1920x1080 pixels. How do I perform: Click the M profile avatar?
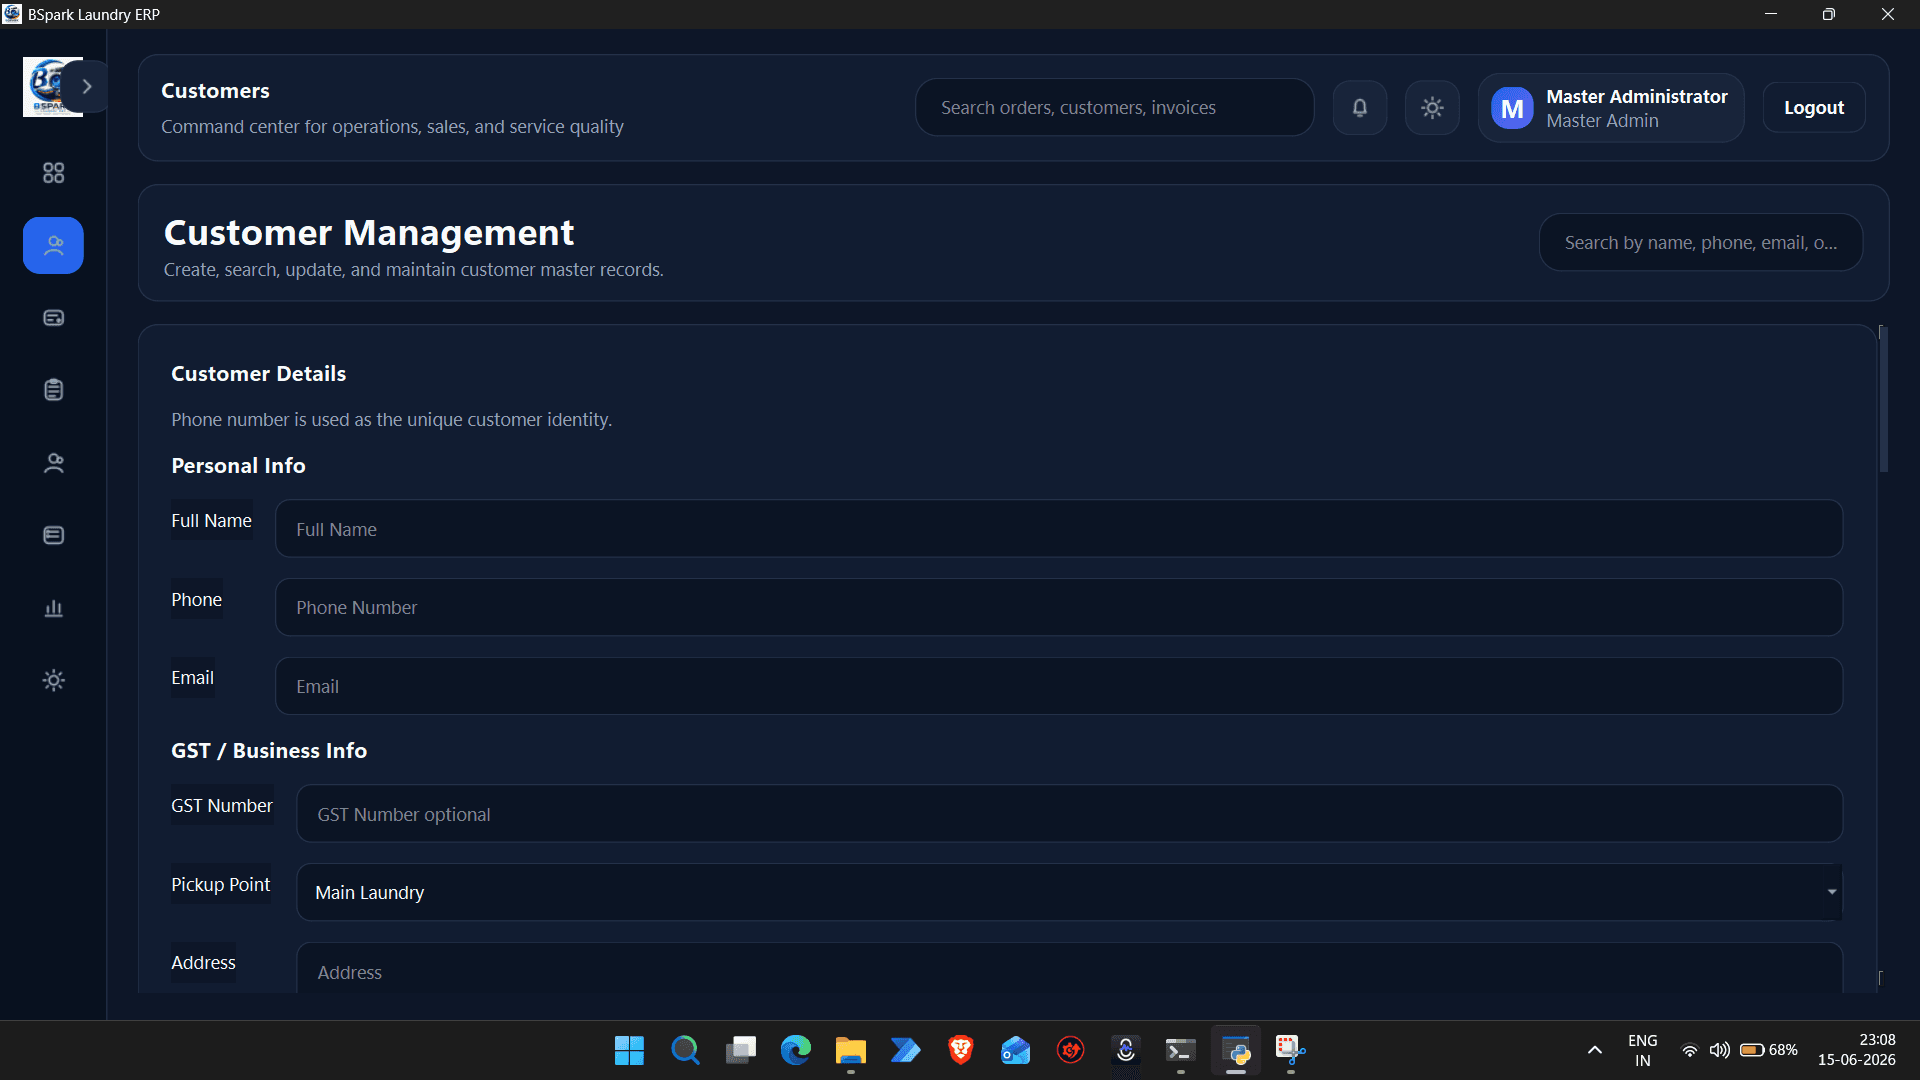click(x=1512, y=108)
